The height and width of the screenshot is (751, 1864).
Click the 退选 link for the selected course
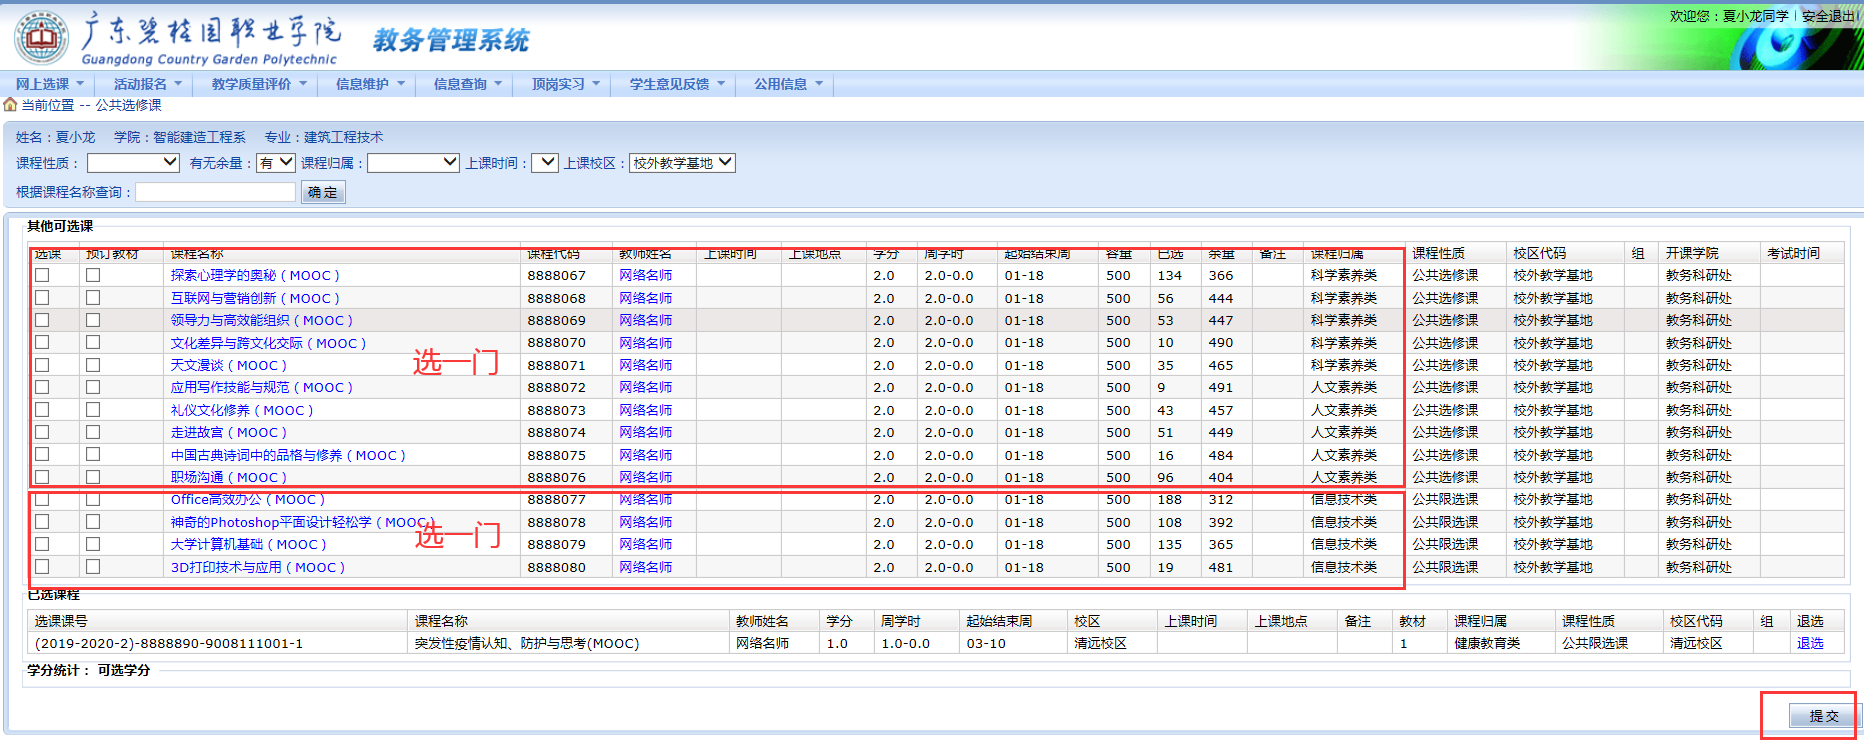pyautogui.click(x=1810, y=644)
